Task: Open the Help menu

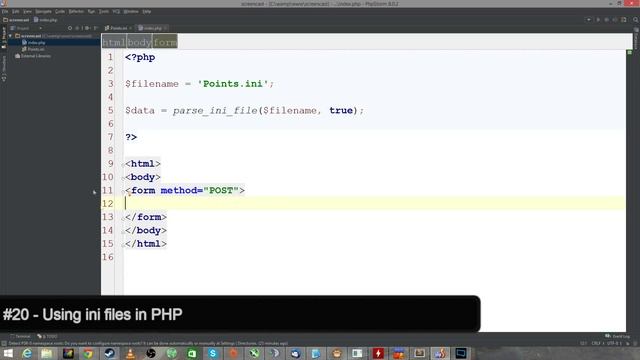Action: coord(147,11)
